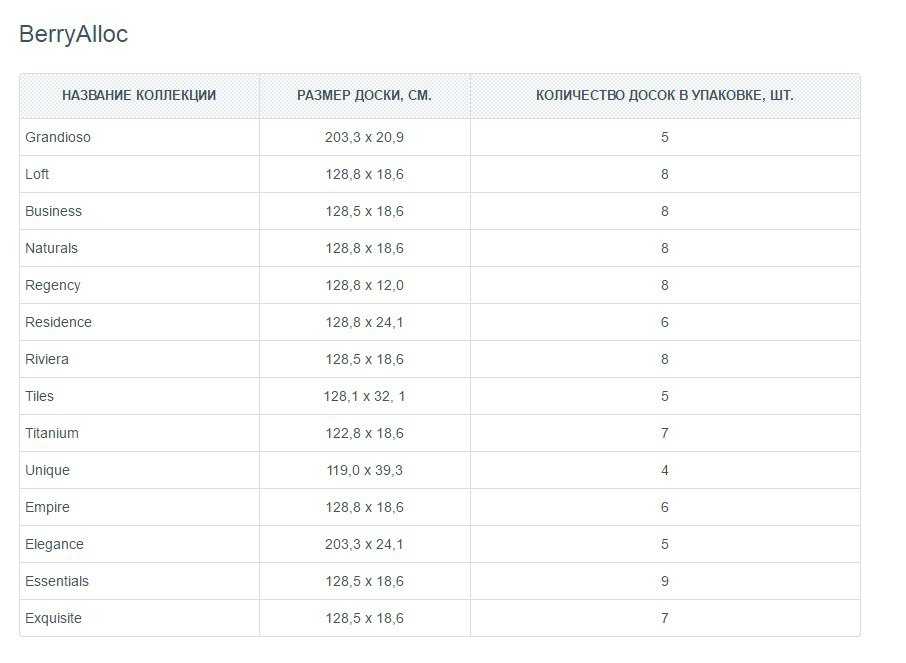Image resolution: width=906 pixels, height=663 pixels.
Task: Click the Naturals collection name
Action: (51, 248)
